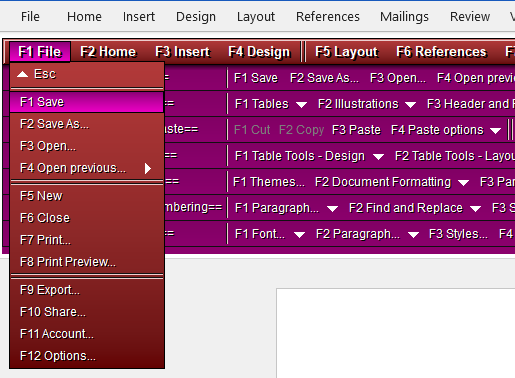Expand the F1 Tables dropdown arrow

(301, 105)
